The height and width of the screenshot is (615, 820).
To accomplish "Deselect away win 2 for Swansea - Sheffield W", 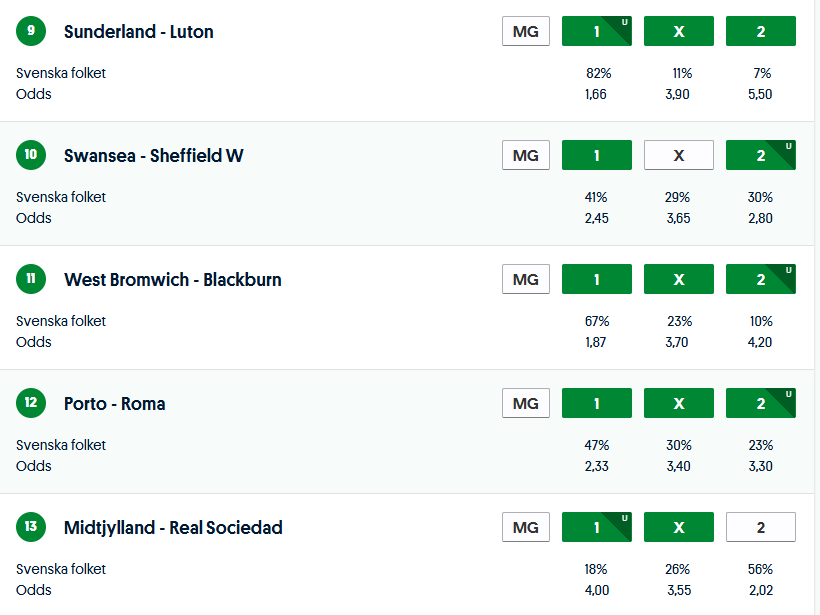I will coord(761,155).
